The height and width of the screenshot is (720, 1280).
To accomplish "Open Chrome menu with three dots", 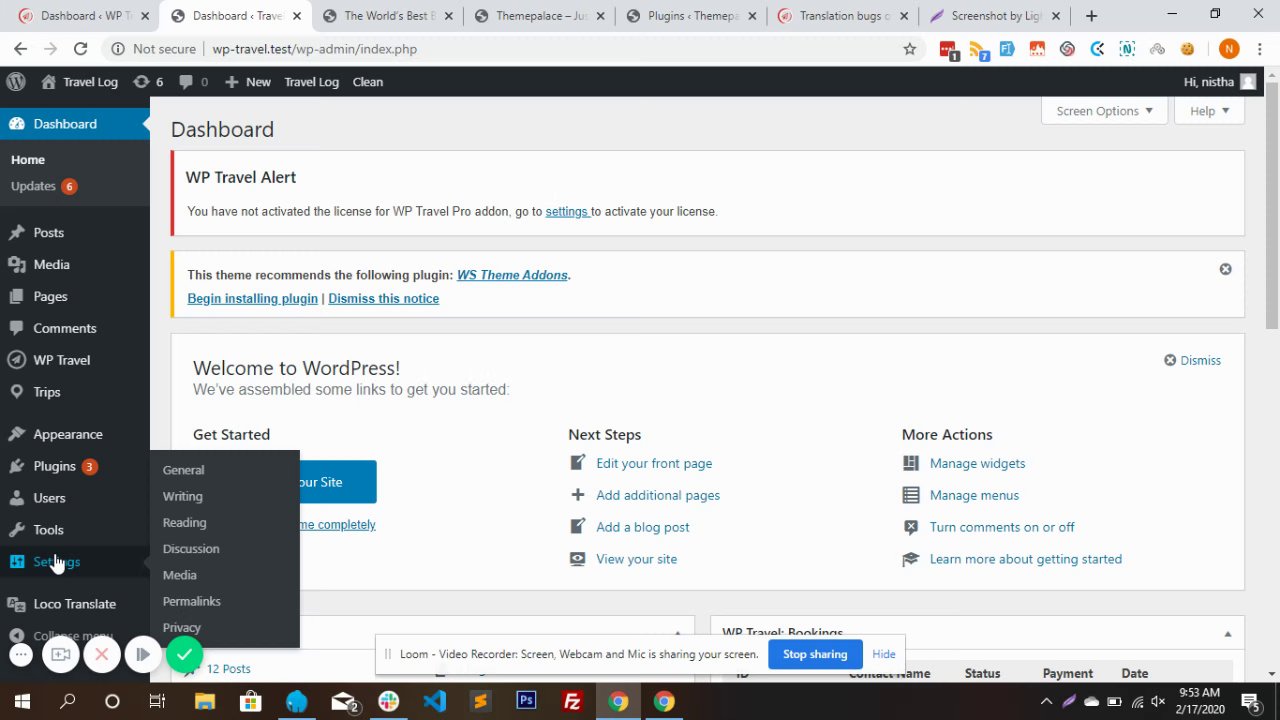I will point(1259,49).
